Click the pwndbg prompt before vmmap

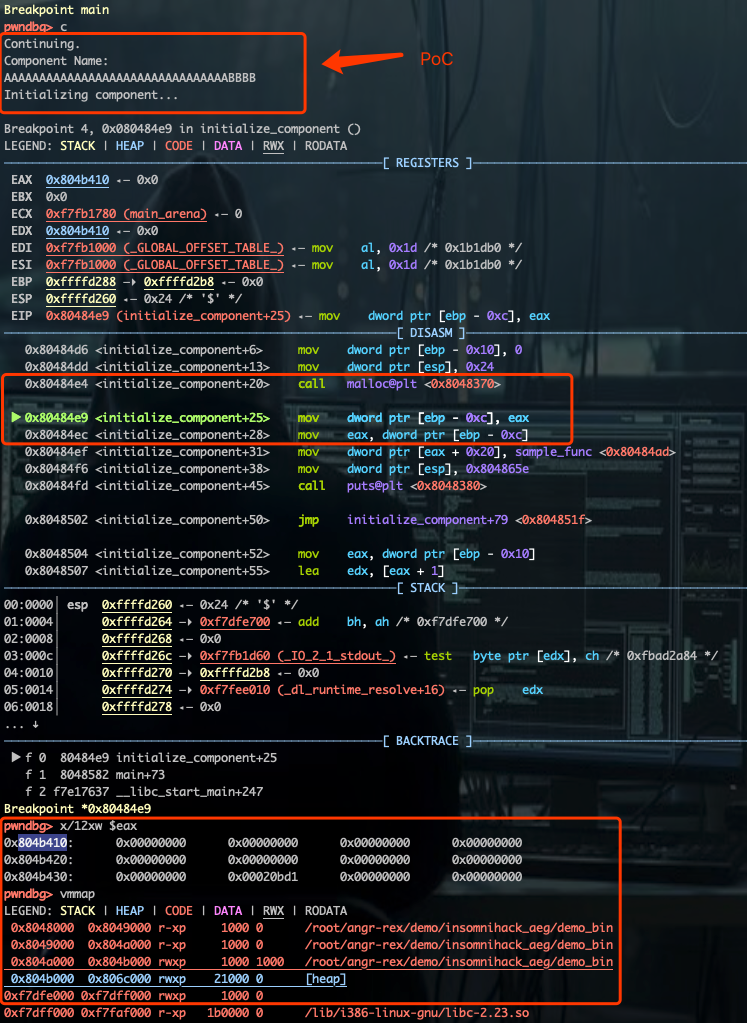pyautogui.click(x=28, y=894)
